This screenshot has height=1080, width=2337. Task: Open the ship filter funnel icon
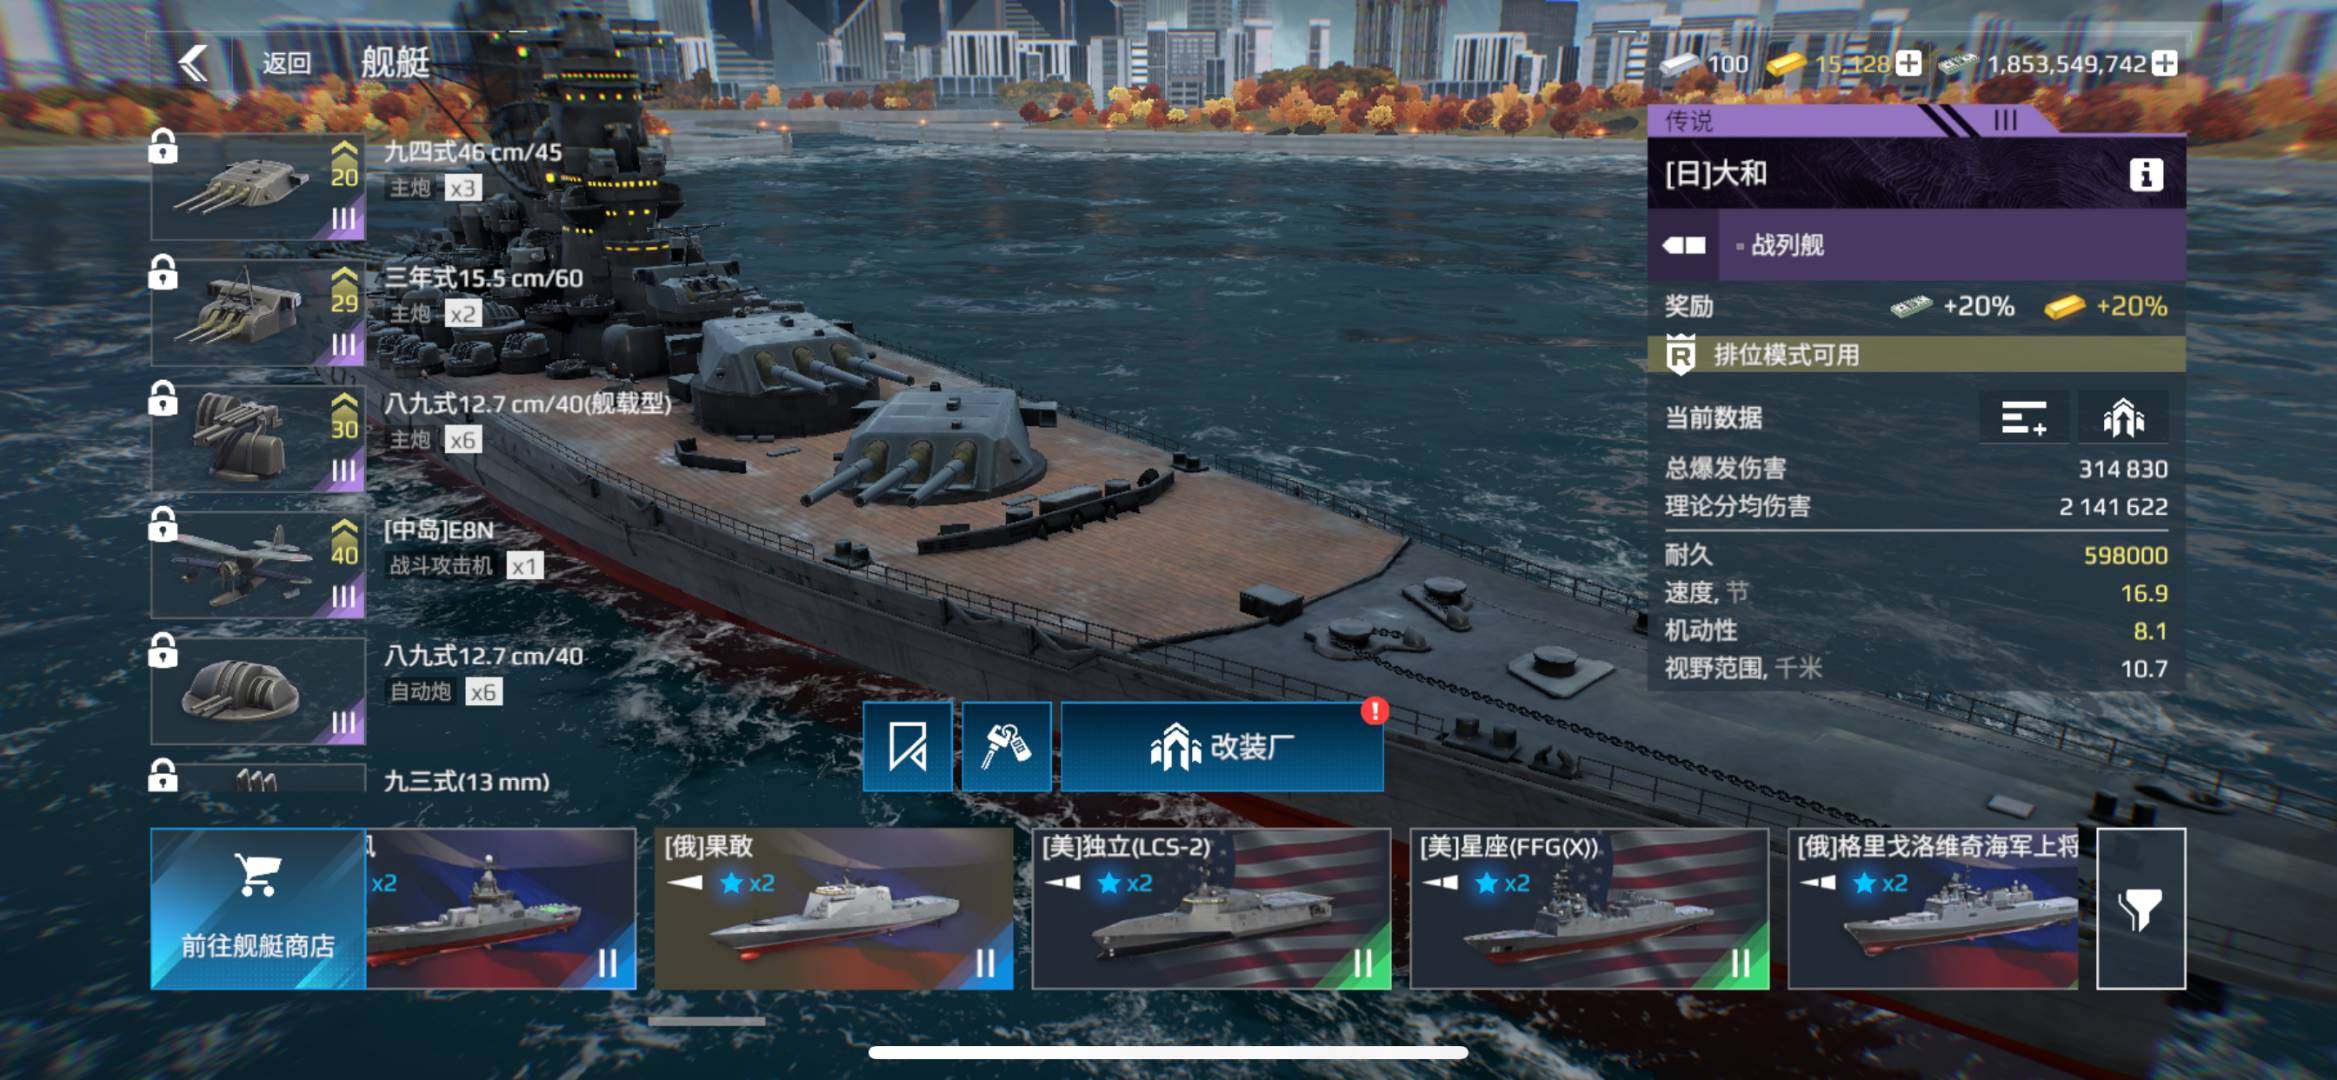pyautogui.click(x=2141, y=908)
